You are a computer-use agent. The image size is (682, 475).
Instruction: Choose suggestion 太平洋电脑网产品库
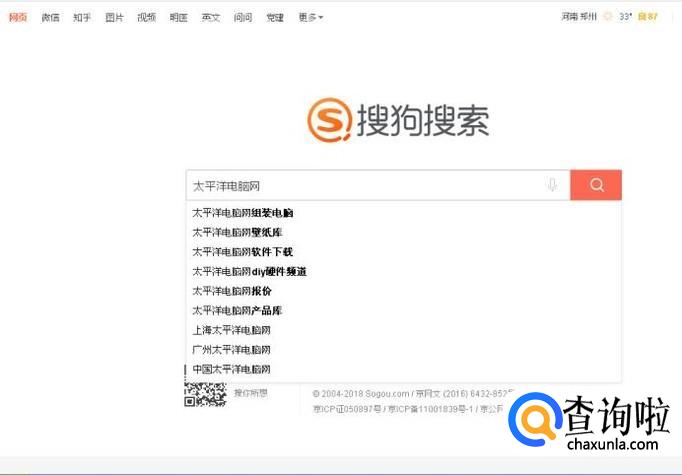(x=403, y=311)
